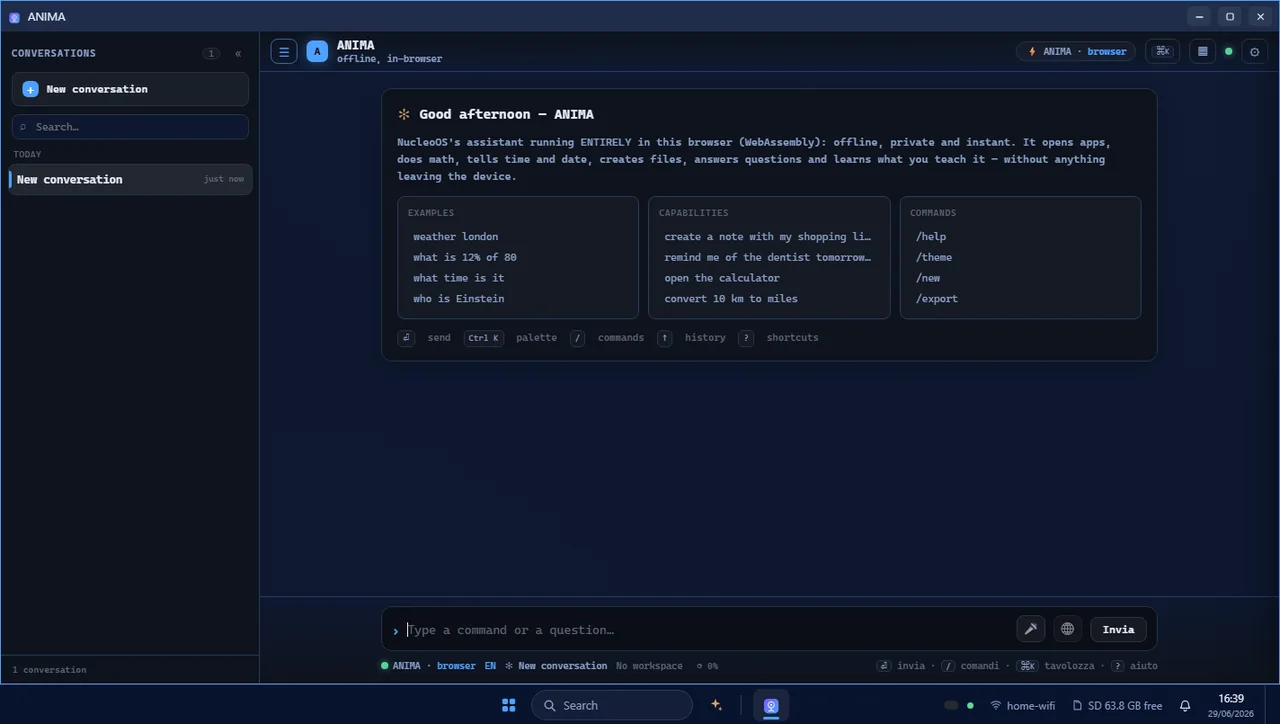Viewport: 1280px width, 724px height.
Task: Send the message with the Invia button
Action: click(x=1118, y=629)
